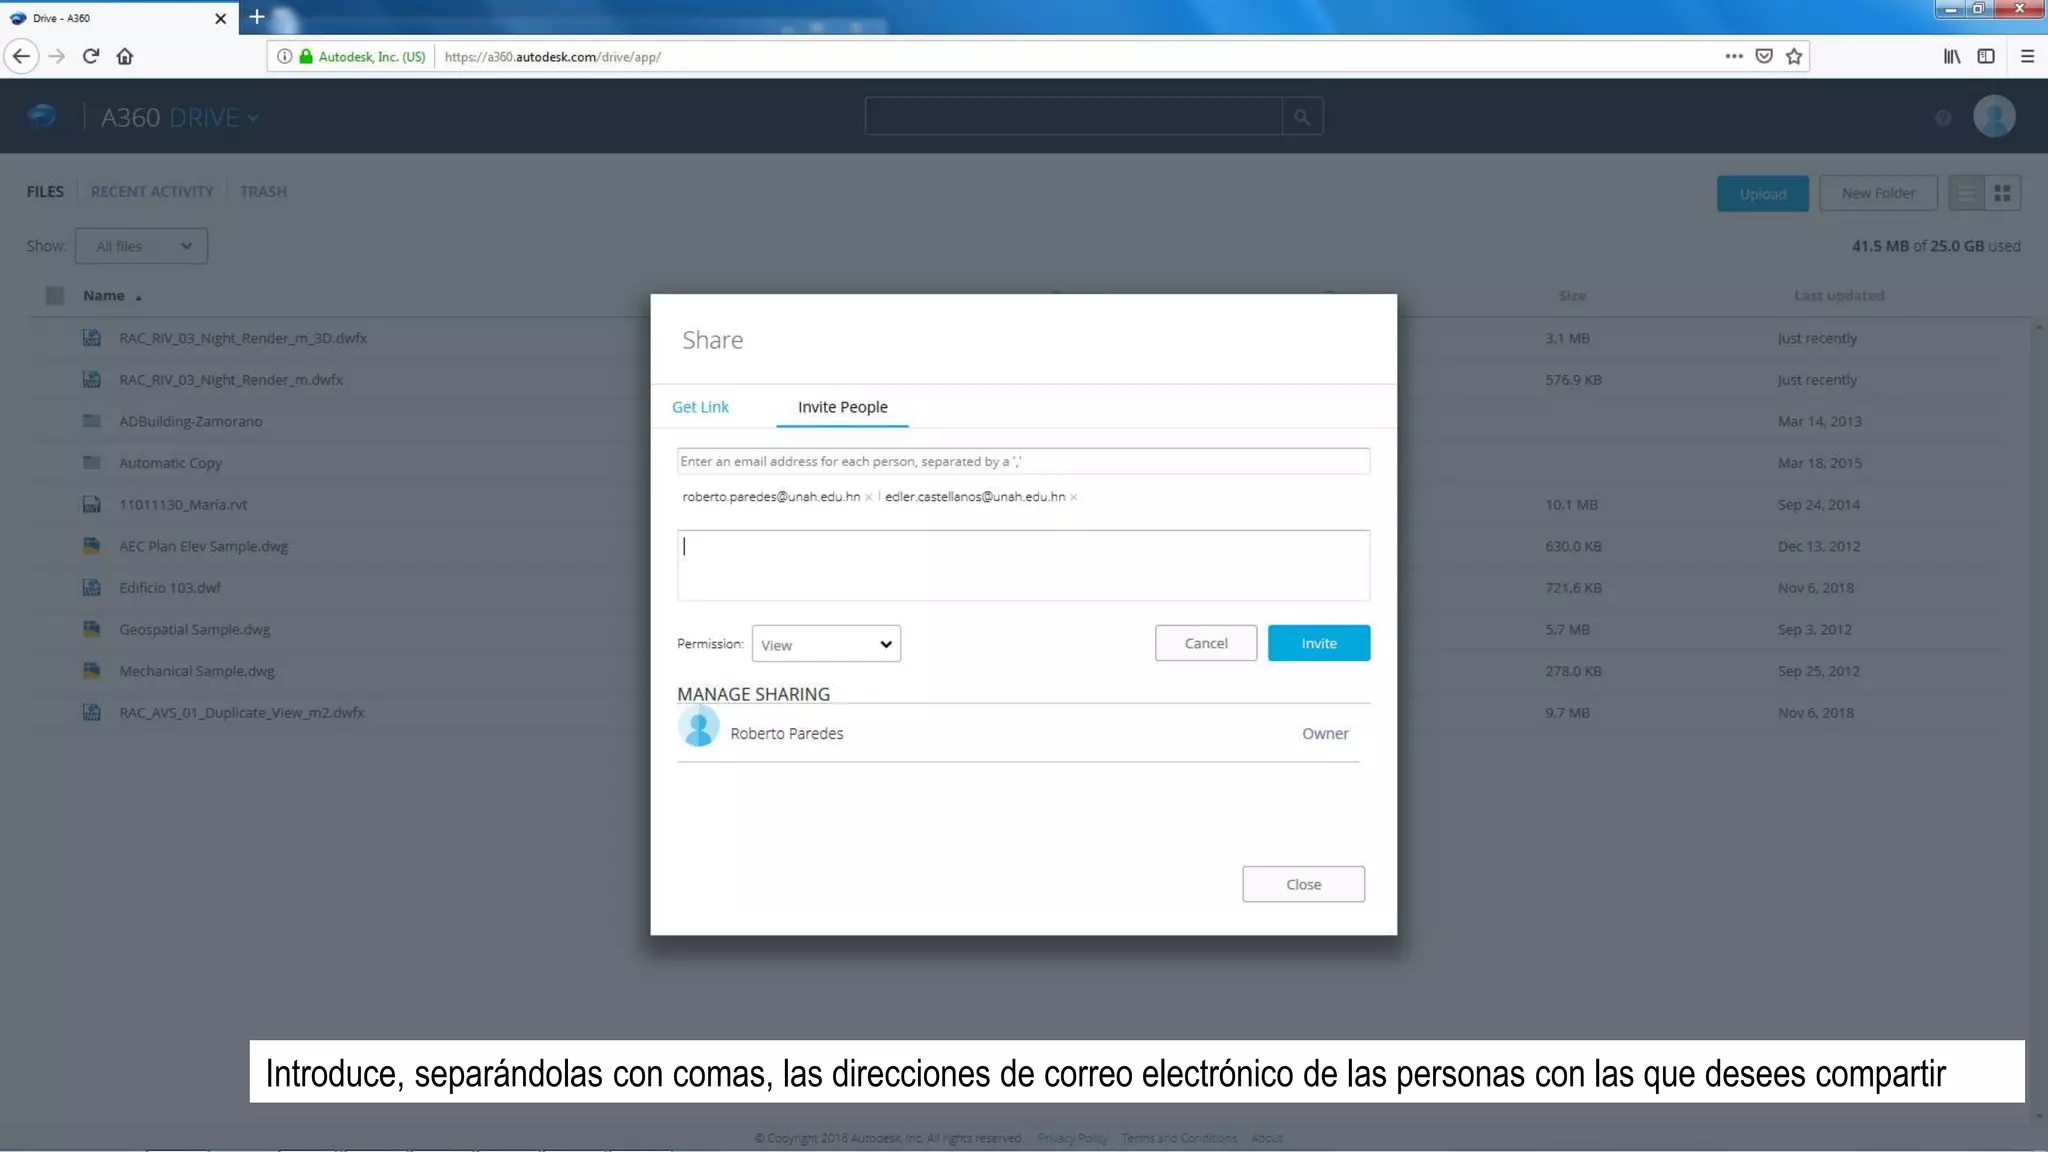Click the New Folder button
The height and width of the screenshot is (1152, 2048).
point(1878,193)
